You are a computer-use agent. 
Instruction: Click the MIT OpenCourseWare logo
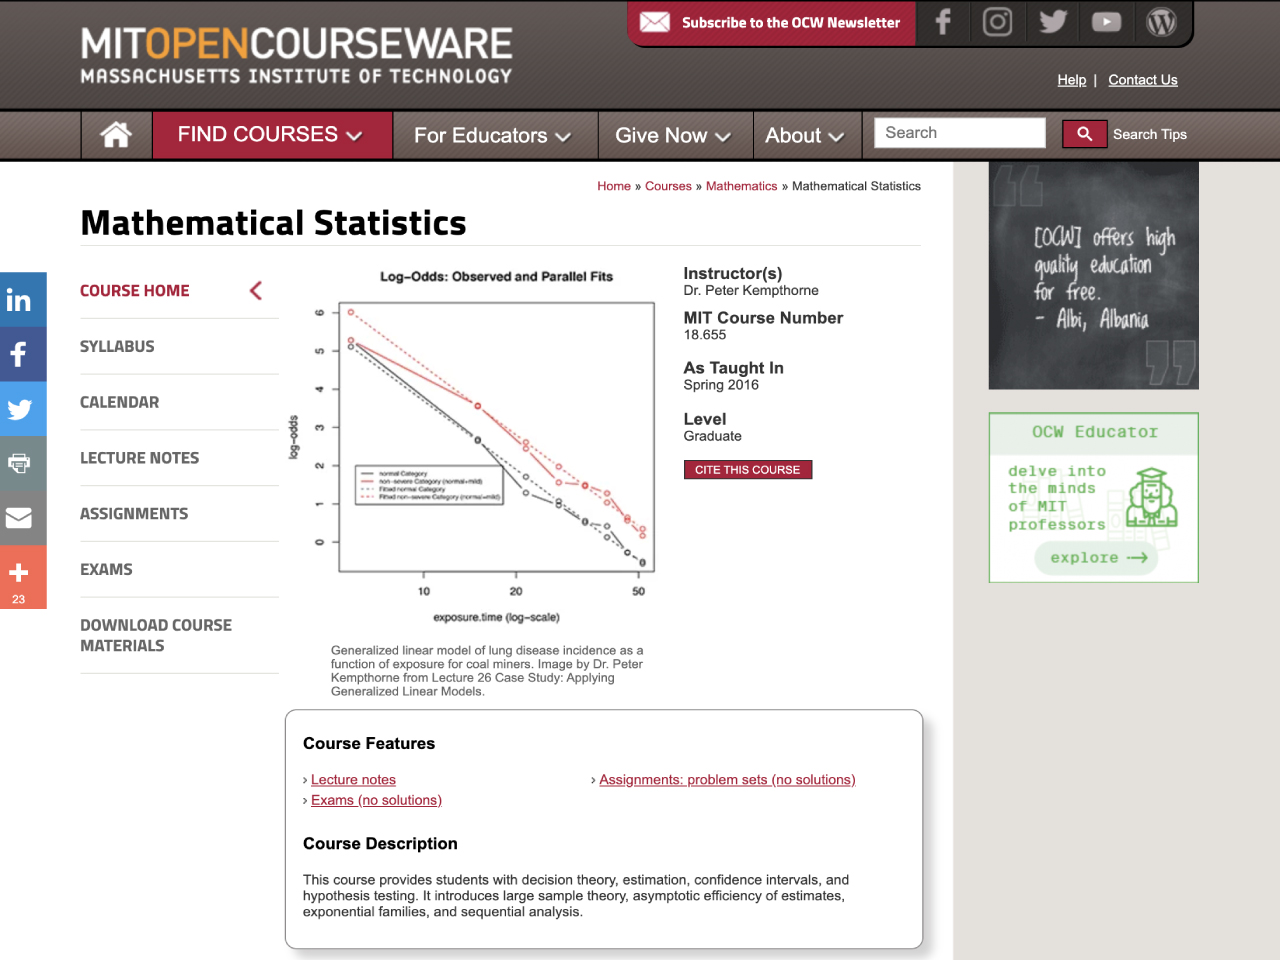296,55
